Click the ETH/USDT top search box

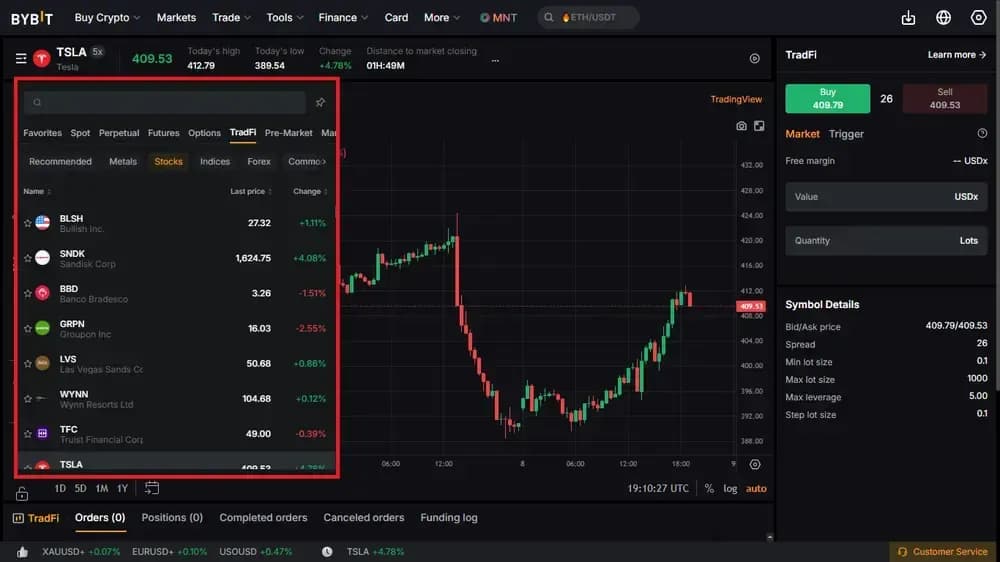point(589,18)
